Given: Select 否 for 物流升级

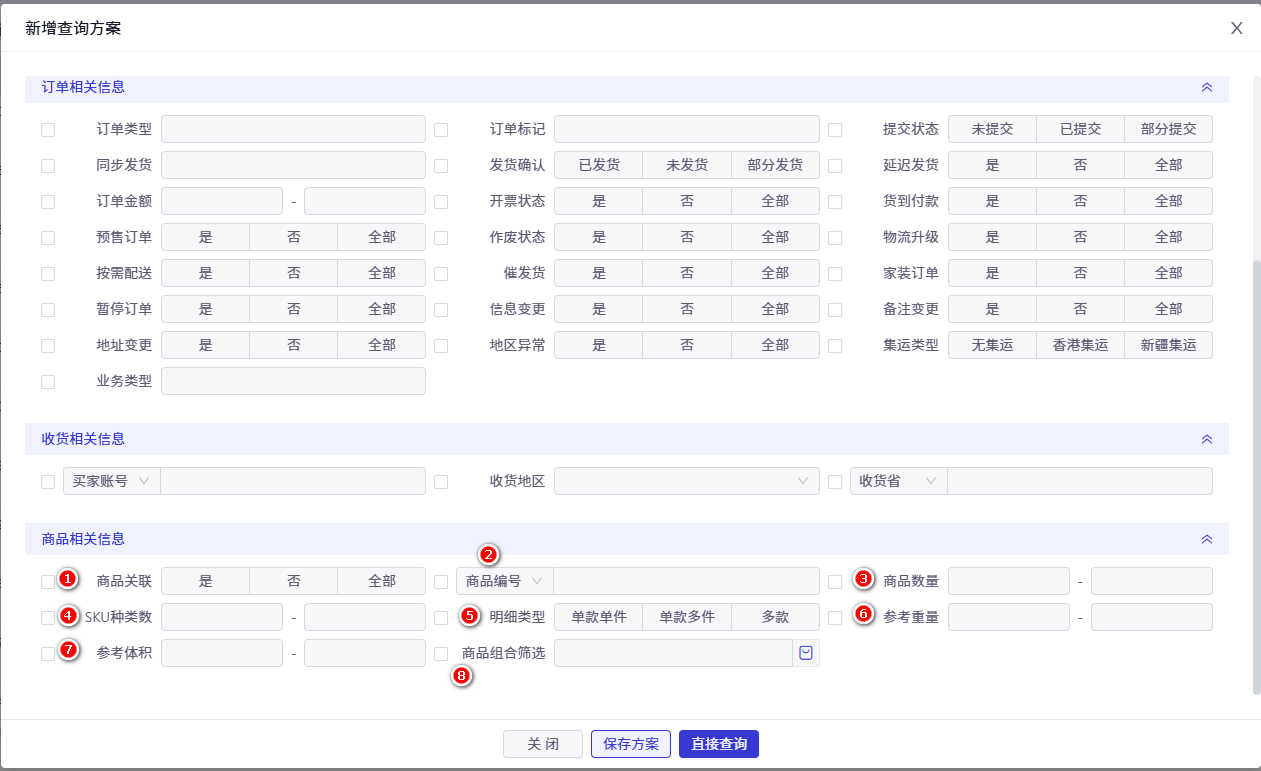Looking at the screenshot, I should click(x=1081, y=237).
